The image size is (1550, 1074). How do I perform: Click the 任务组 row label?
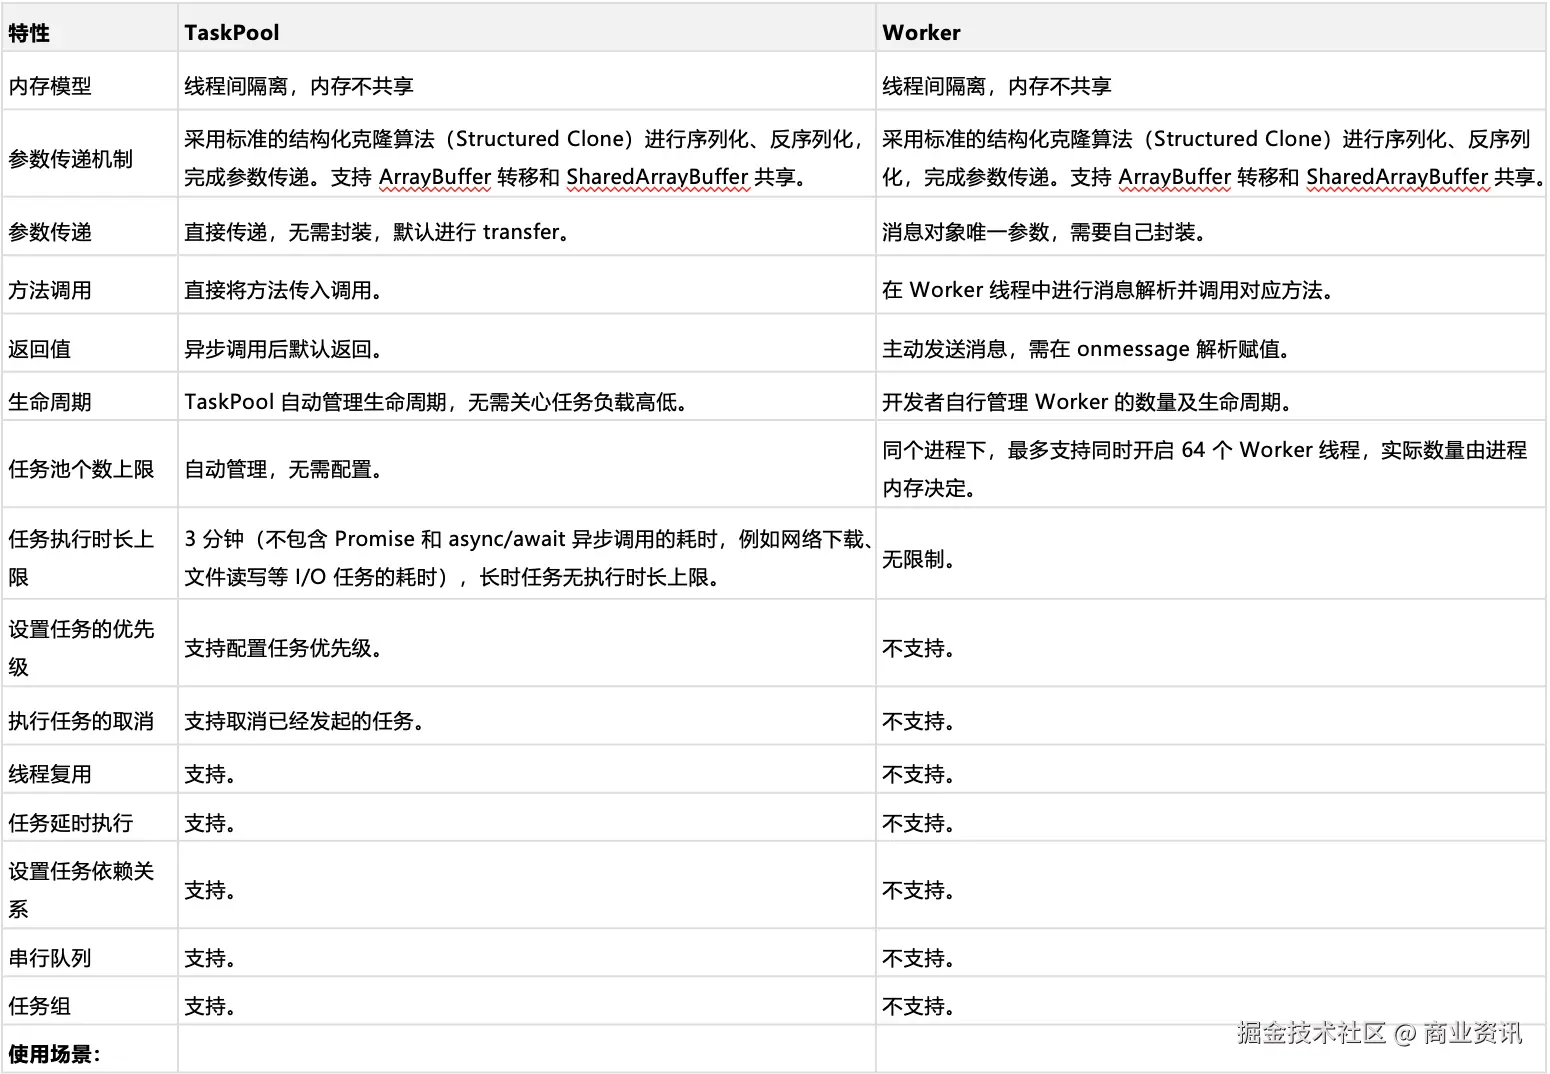pyautogui.click(x=39, y=1005)
